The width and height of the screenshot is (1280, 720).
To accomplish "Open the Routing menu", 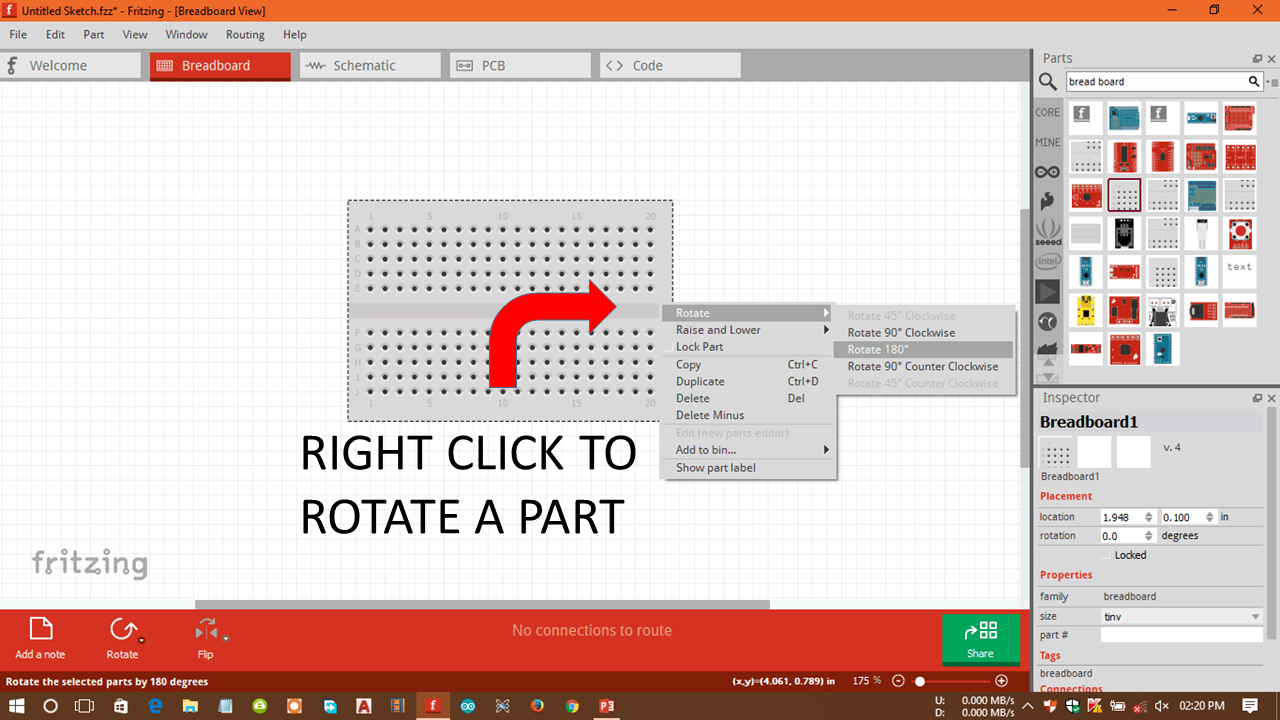I will [245, 34].
